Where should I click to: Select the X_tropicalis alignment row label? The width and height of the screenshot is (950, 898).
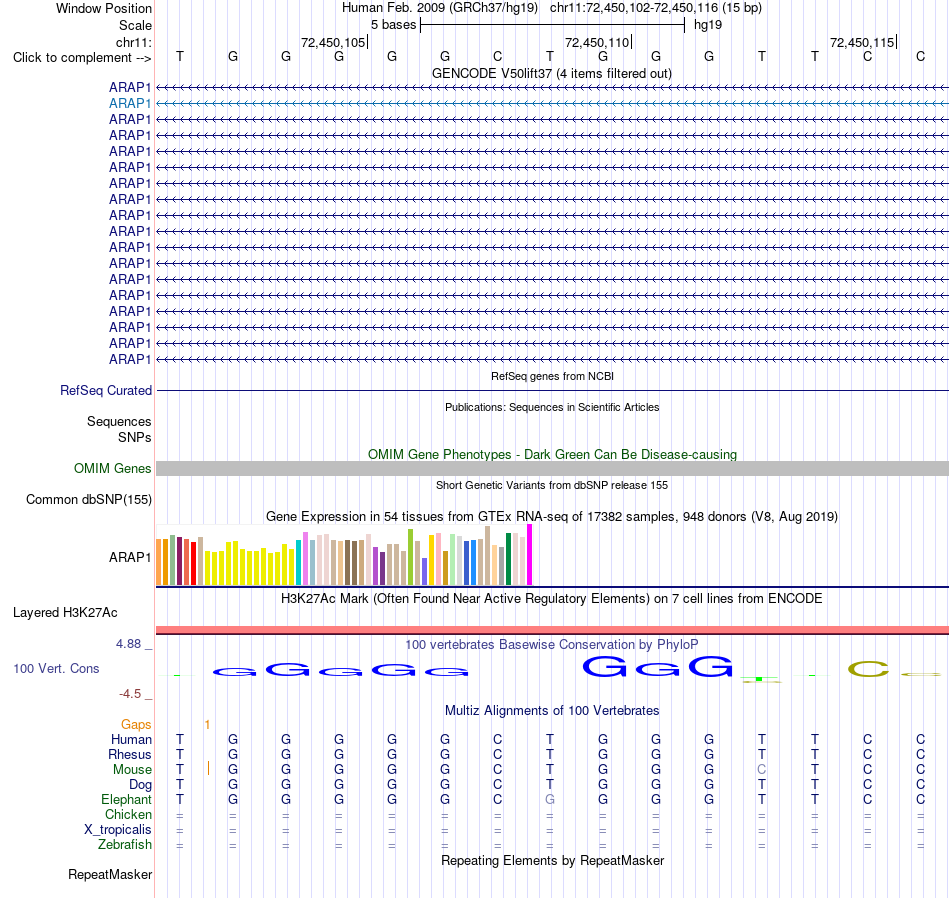pyautogui.click(x=118, y=830)
